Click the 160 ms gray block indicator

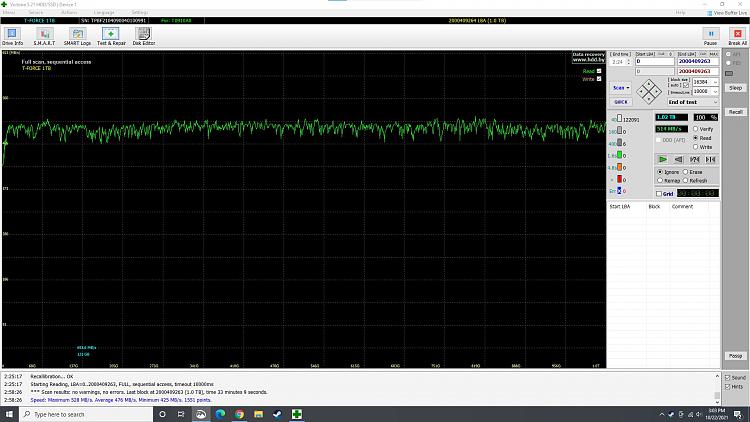(619, 130)
